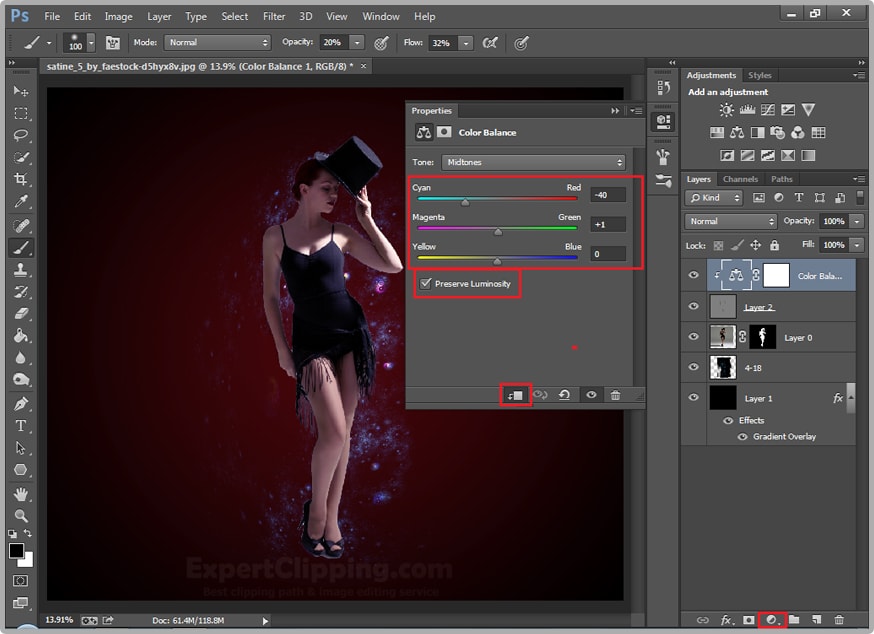Add a Brightness/Contrast adjustment
The width and height of the screenshot is (874, 634).
coord(726,110)
